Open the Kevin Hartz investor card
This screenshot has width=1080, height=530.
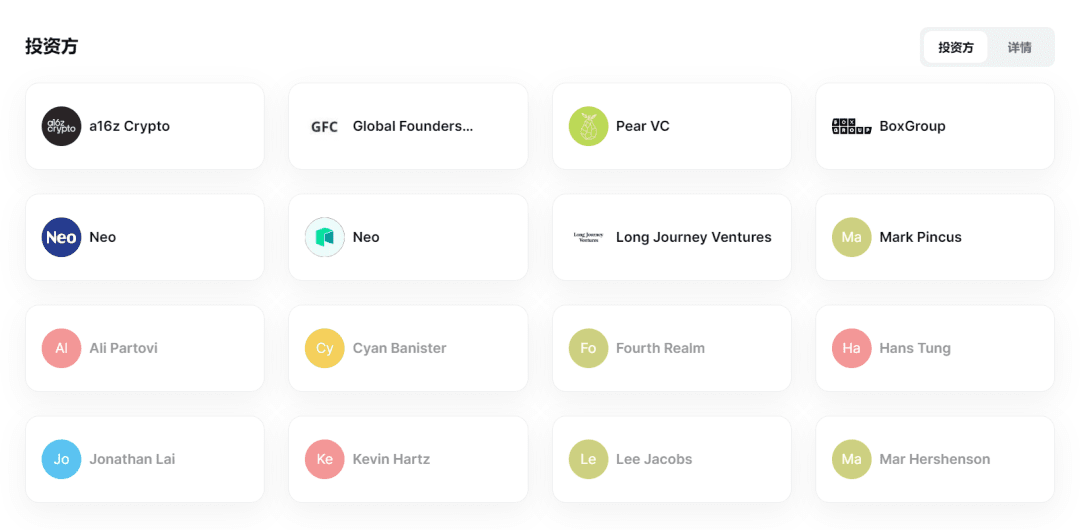tap(408, 459)
